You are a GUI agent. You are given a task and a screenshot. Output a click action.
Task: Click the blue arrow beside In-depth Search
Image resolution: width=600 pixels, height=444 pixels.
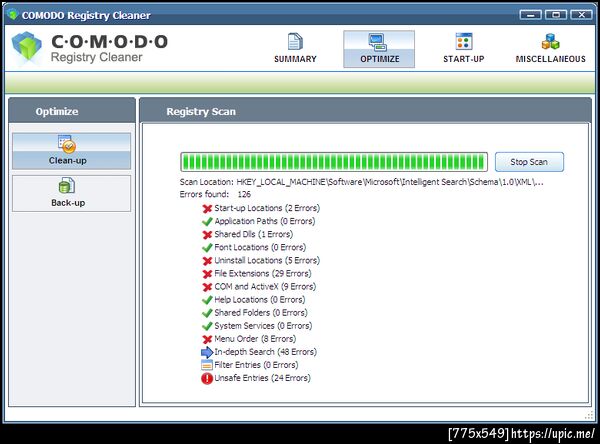pyautogui.click(x=207, y=352)
